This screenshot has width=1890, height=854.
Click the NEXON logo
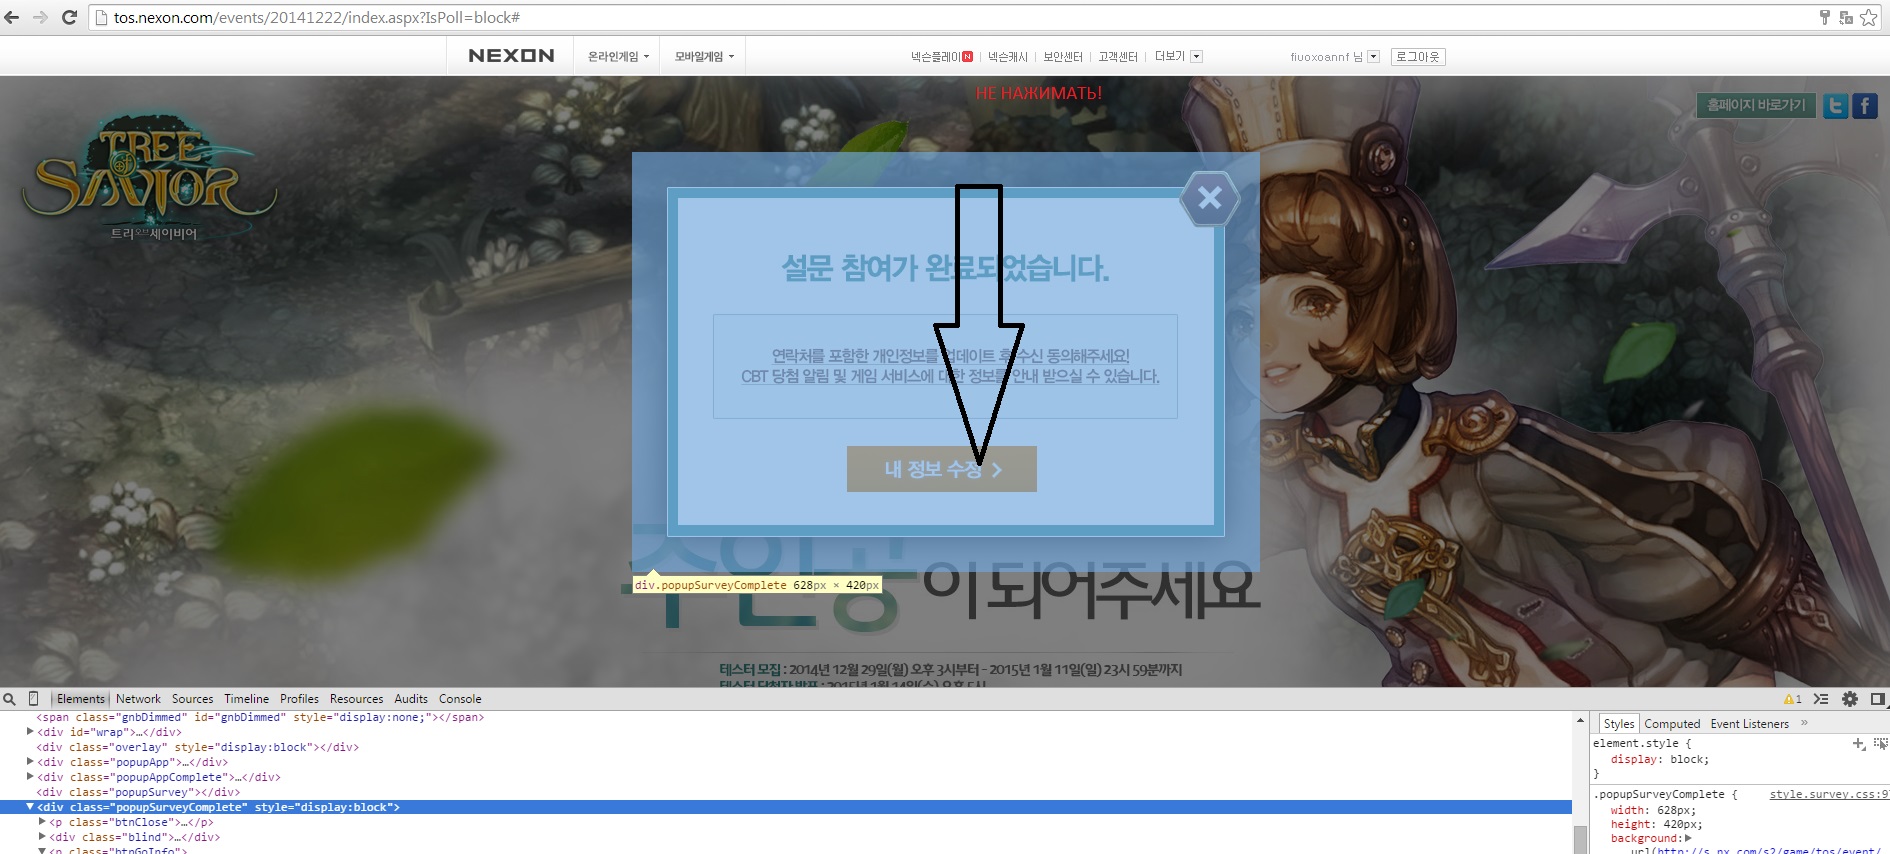coord(511,56)
